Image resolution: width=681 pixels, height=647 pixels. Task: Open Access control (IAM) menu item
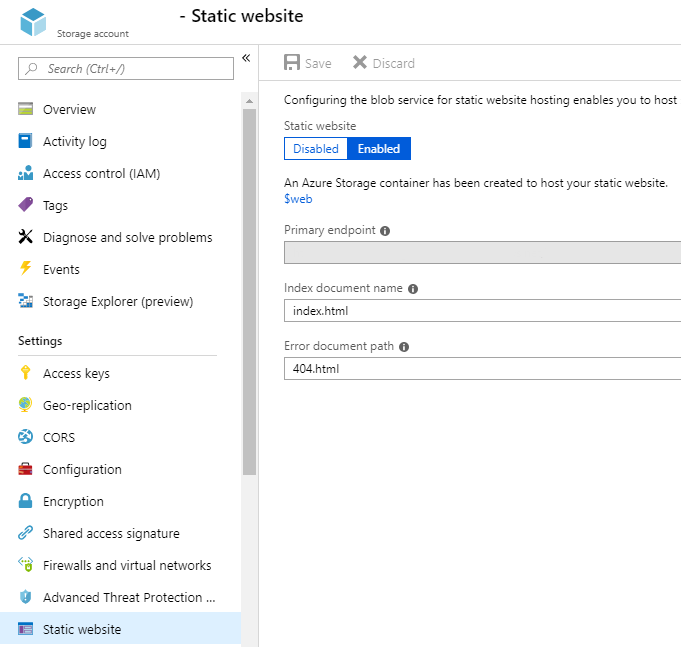click(102, 173)
